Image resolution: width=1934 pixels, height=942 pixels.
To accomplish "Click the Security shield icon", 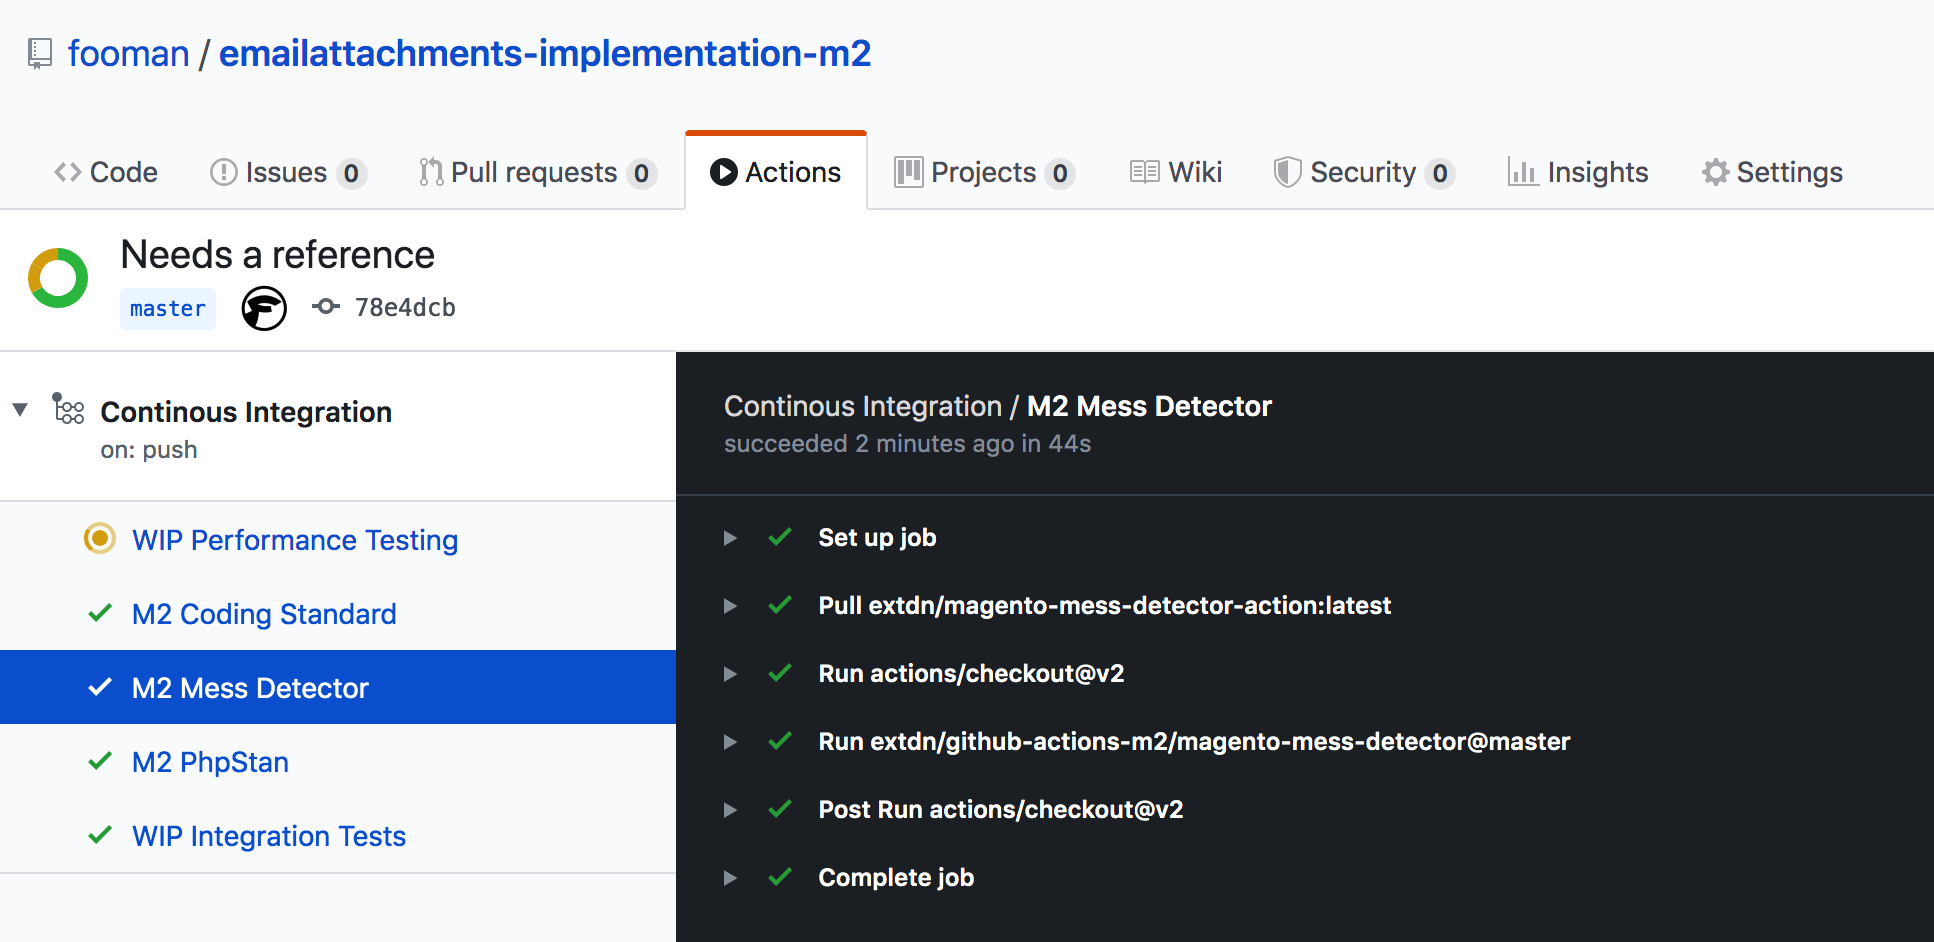I will click(x=1287, y=172).
